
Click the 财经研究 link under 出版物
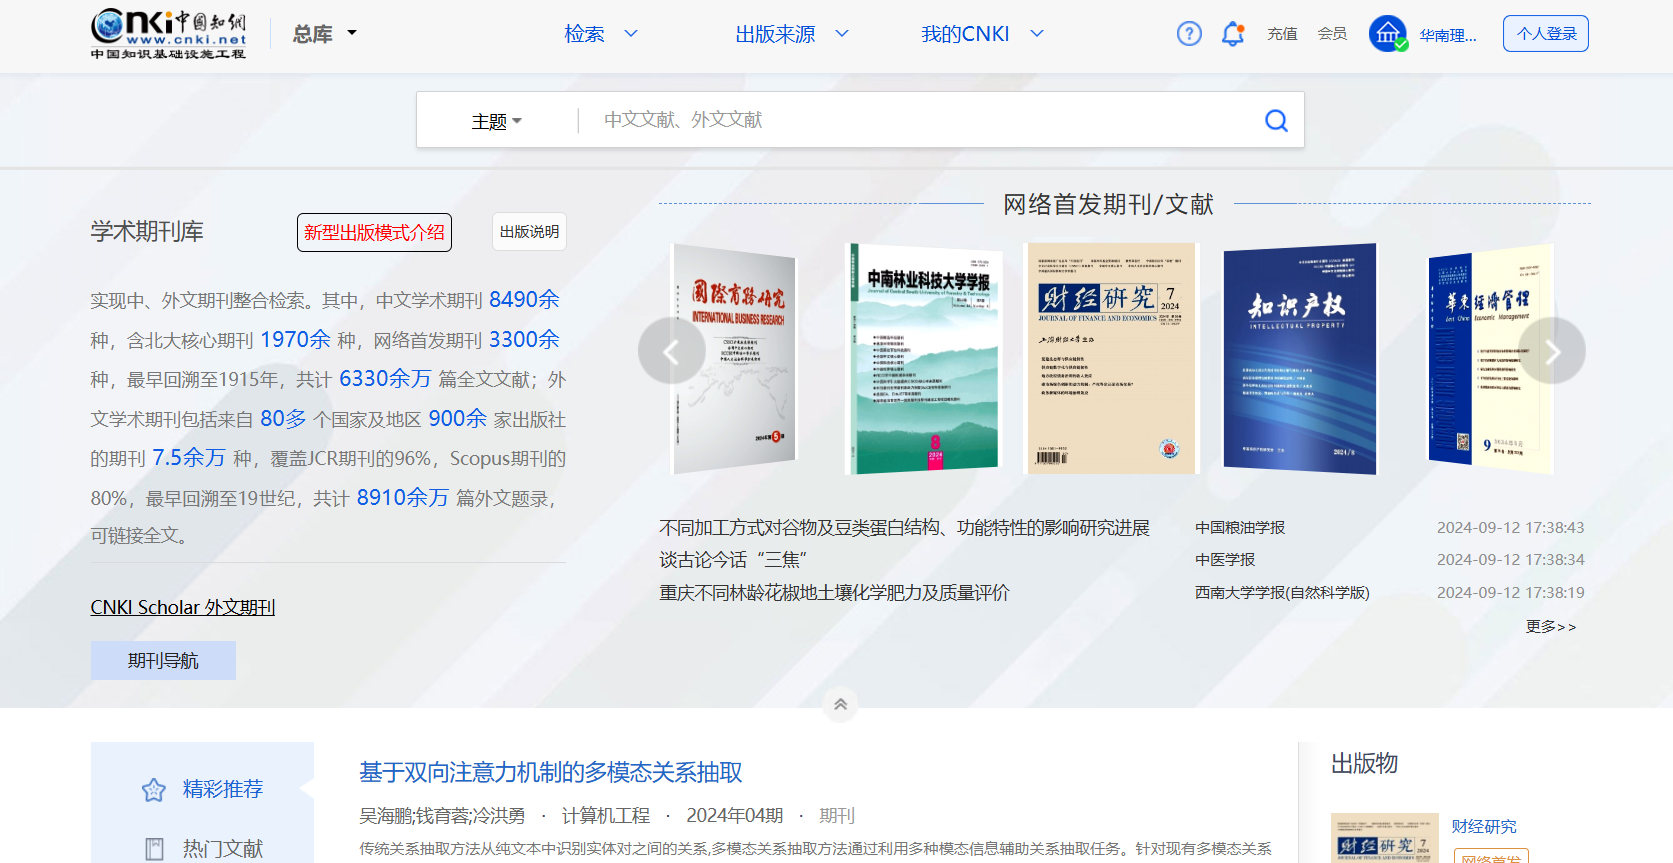(x=1484, y=827)
